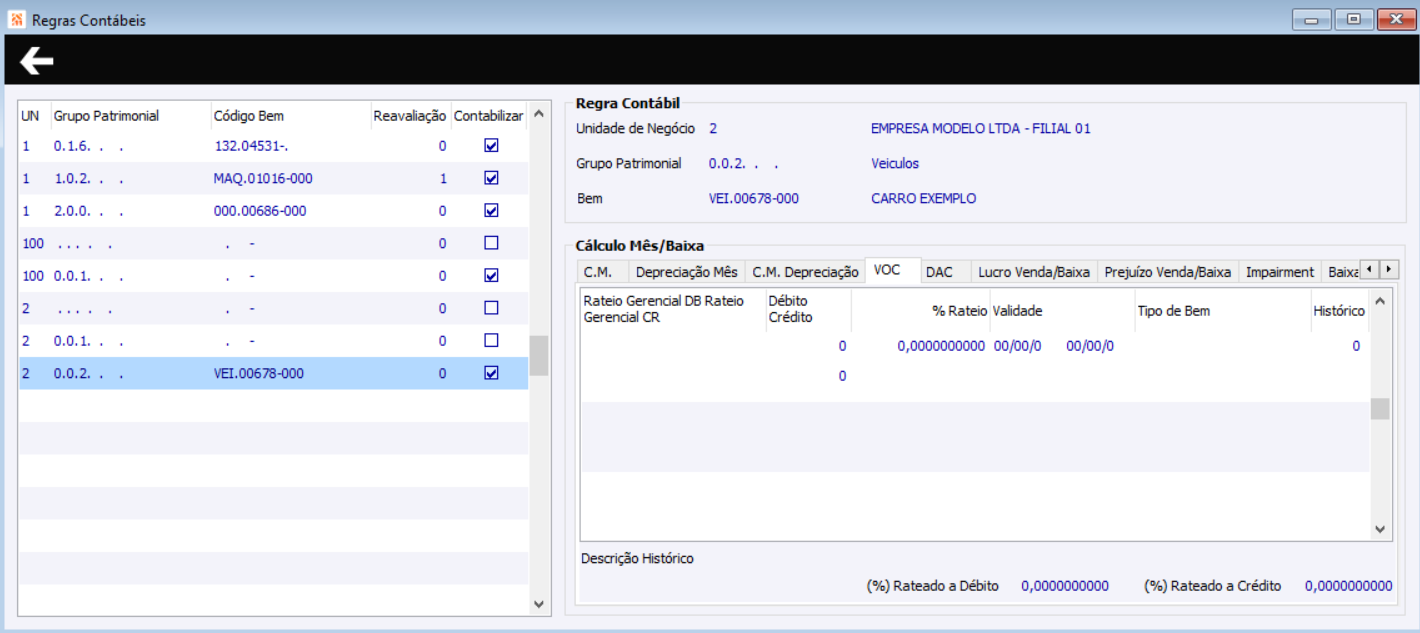Select the 132.04531-. row code
This screenshot has height=633, width=1420.
pos(253,146)
